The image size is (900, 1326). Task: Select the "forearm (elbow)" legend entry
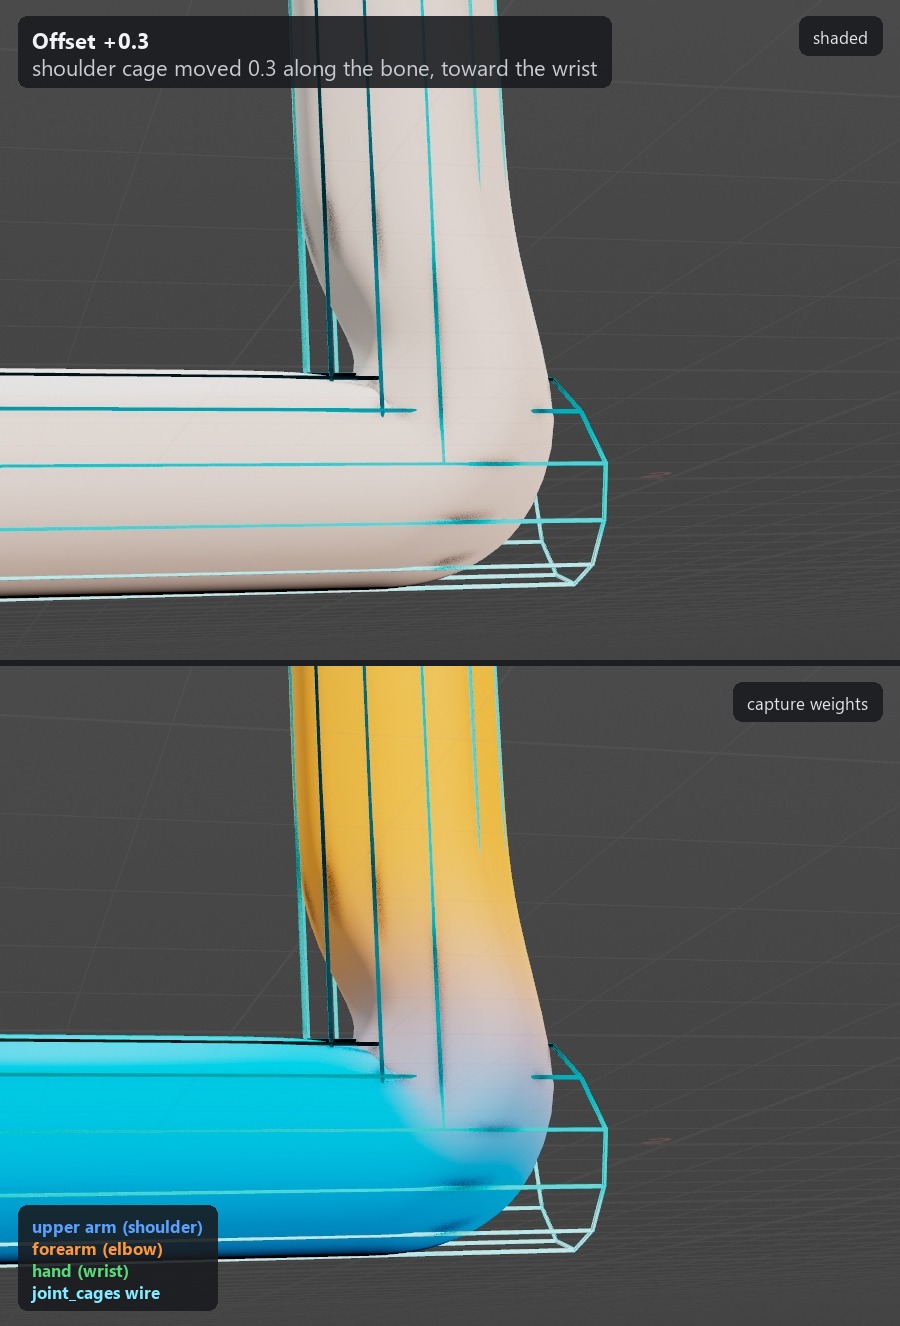pos(97,1249)
